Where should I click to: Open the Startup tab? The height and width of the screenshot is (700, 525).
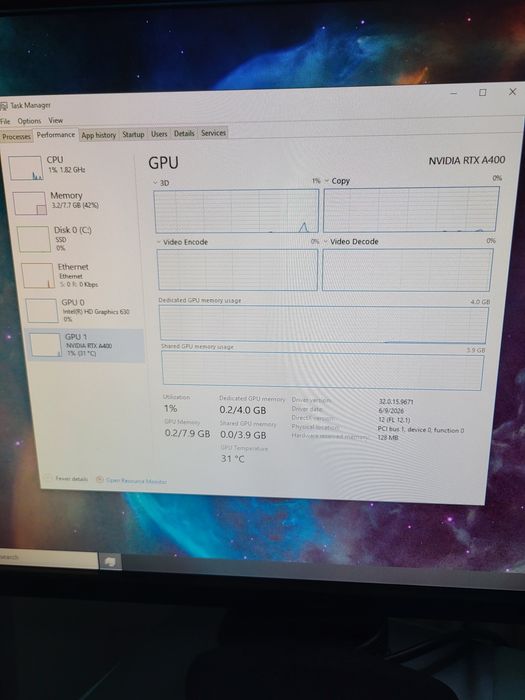pos(133,134)
